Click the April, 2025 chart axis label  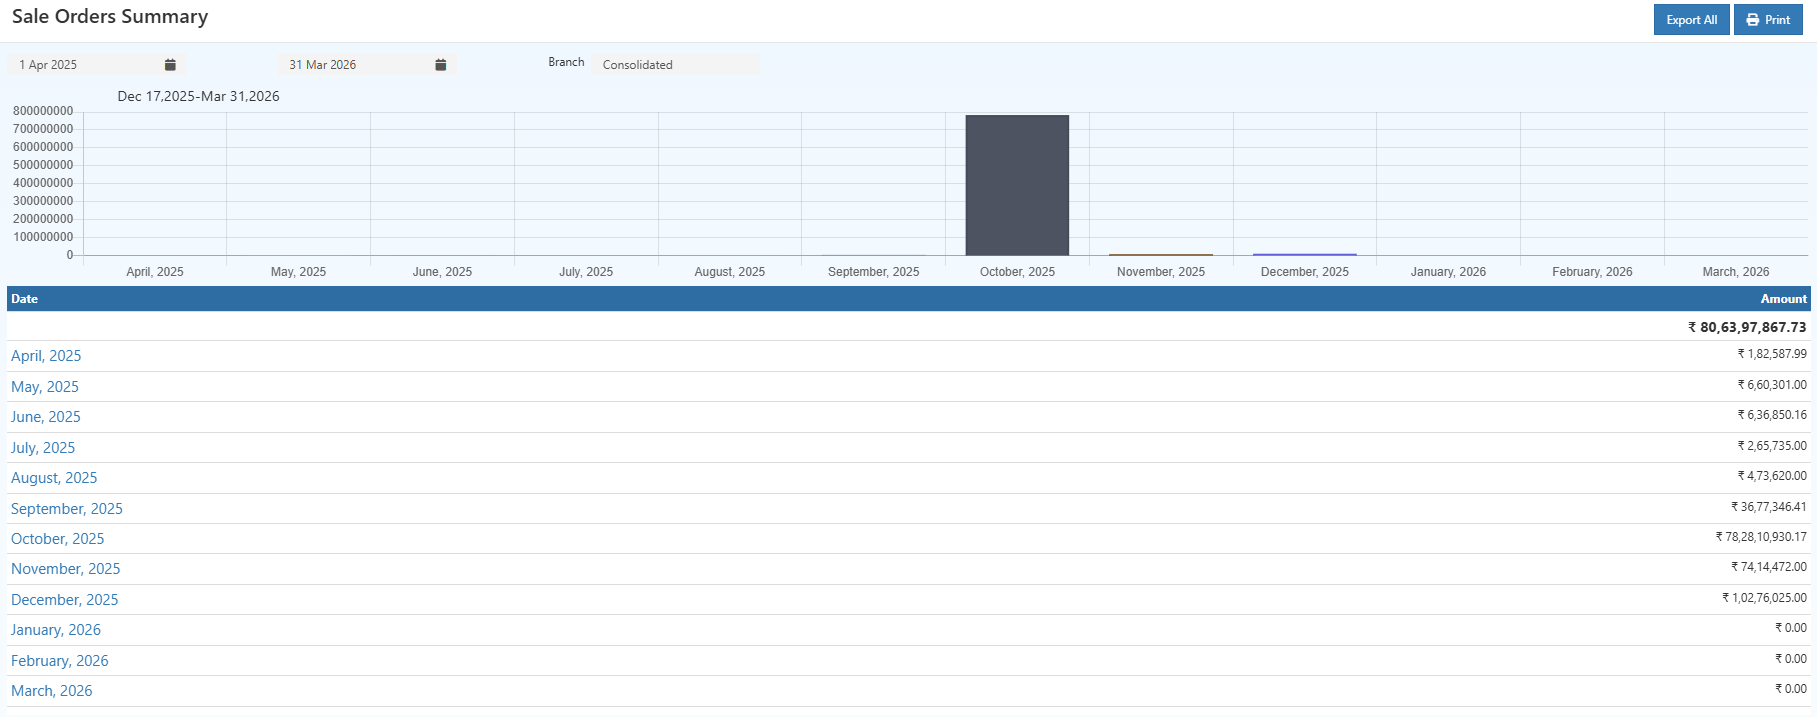tap(155, 272)
